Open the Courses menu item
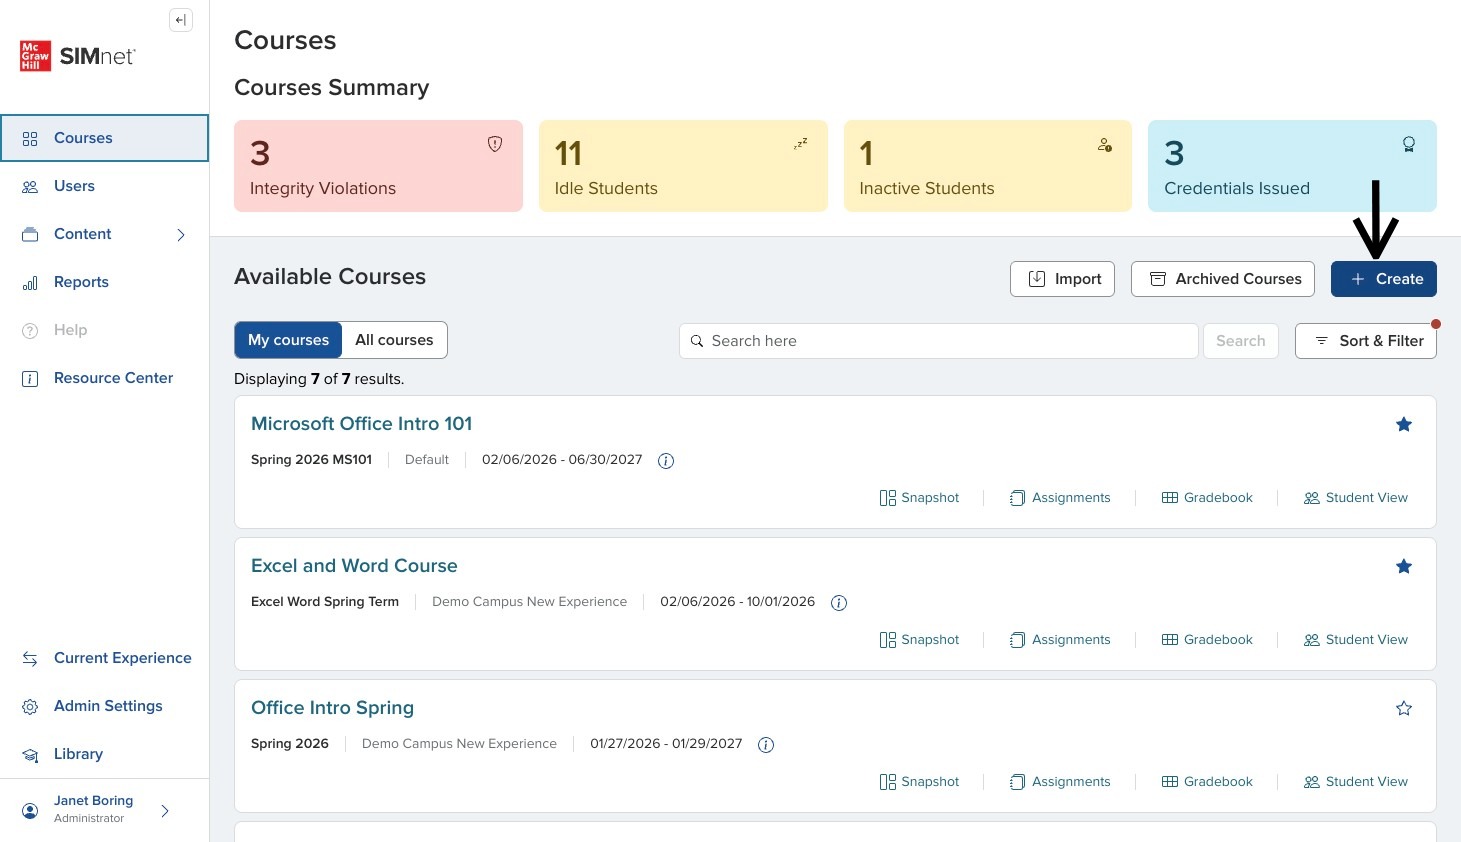The width and height of the screenshot is (1461, 842). [104, 138]
